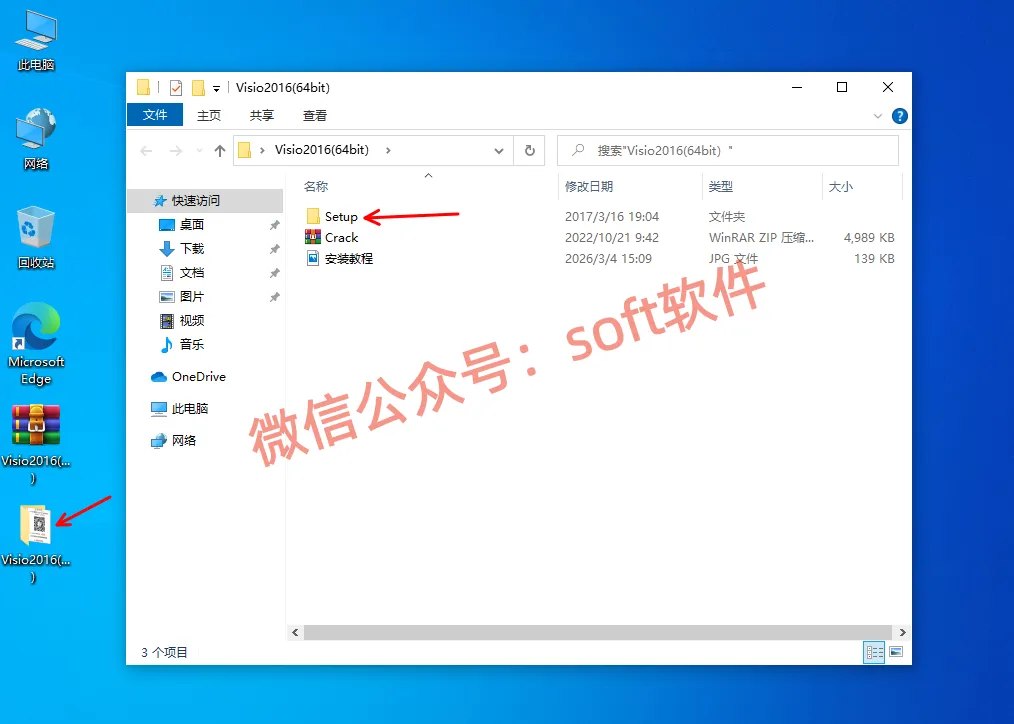This screenshot has height=724, width=1014.
Task: Open 图片 in quick access
Action: pos(191,297)
